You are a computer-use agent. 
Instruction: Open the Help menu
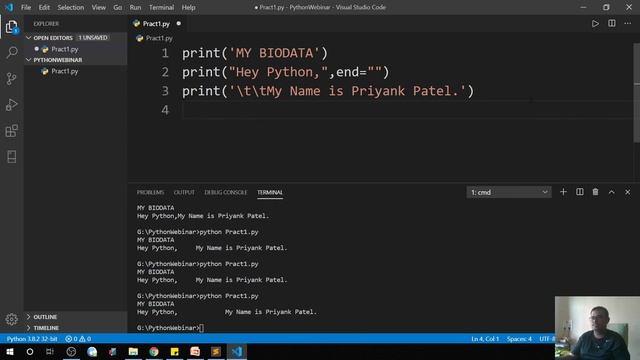[188, 7]
